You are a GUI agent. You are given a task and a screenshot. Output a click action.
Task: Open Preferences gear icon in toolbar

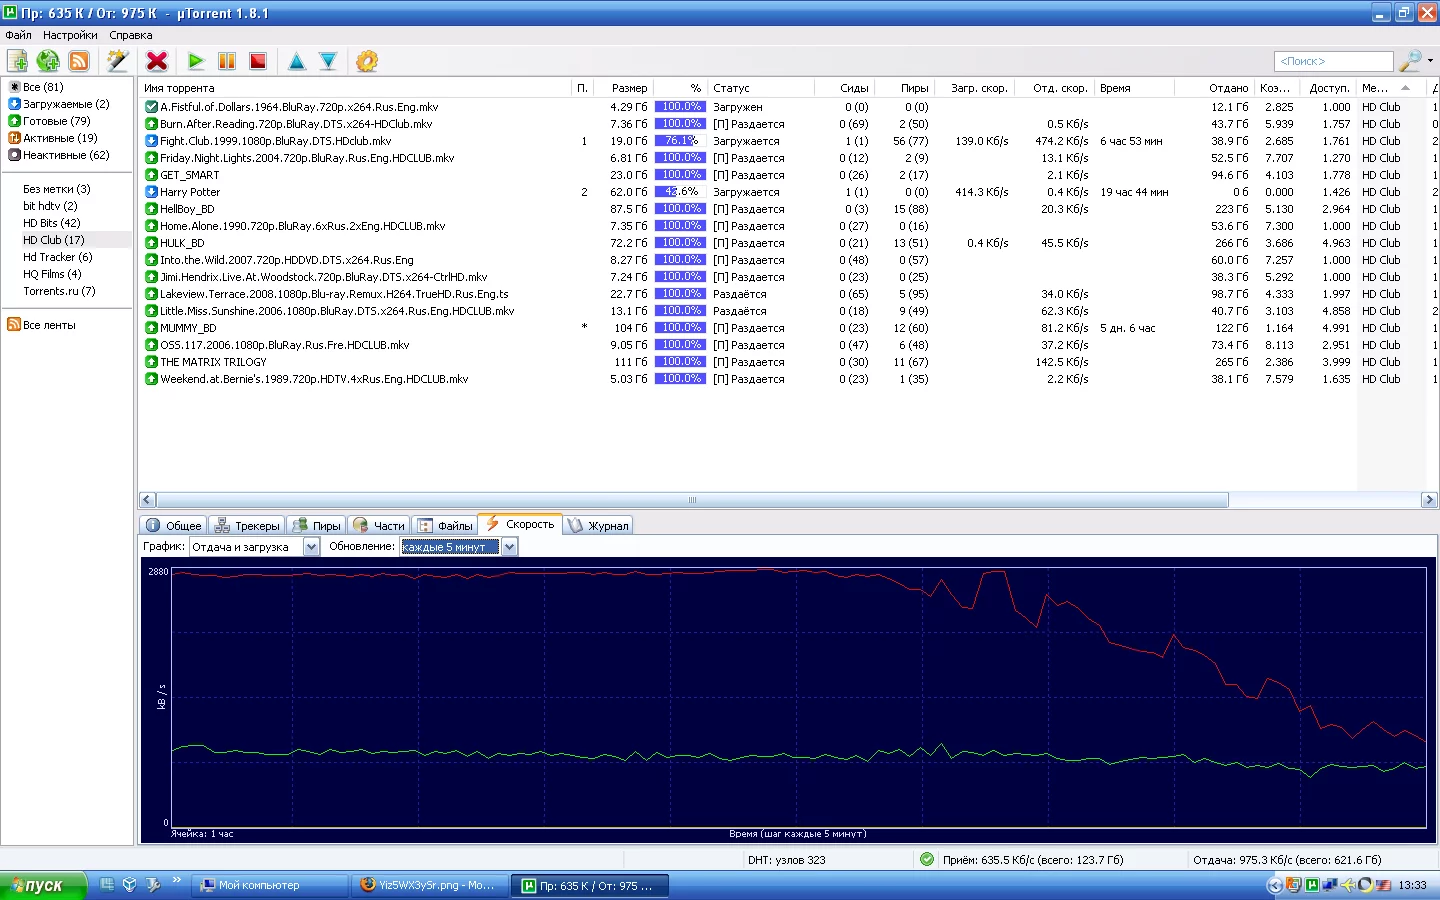[367, 61]
